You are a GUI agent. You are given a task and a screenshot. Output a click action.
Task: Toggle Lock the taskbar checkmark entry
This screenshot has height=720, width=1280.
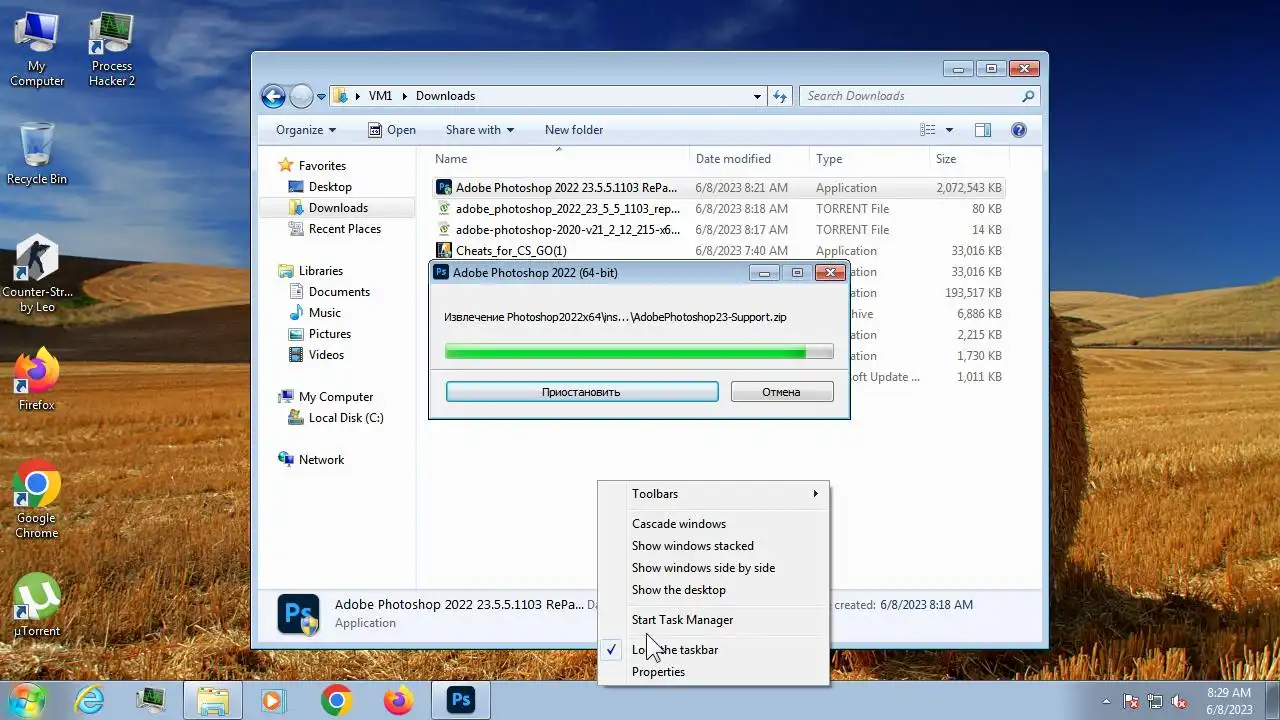coord(714,650)
